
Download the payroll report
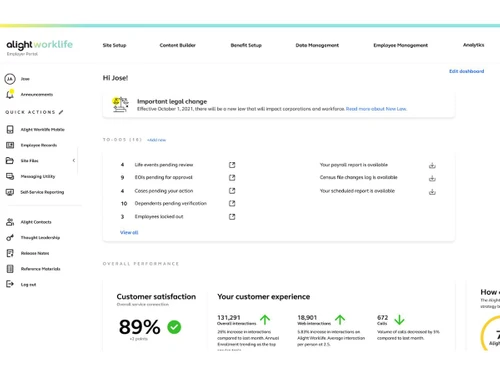[432, 165]
